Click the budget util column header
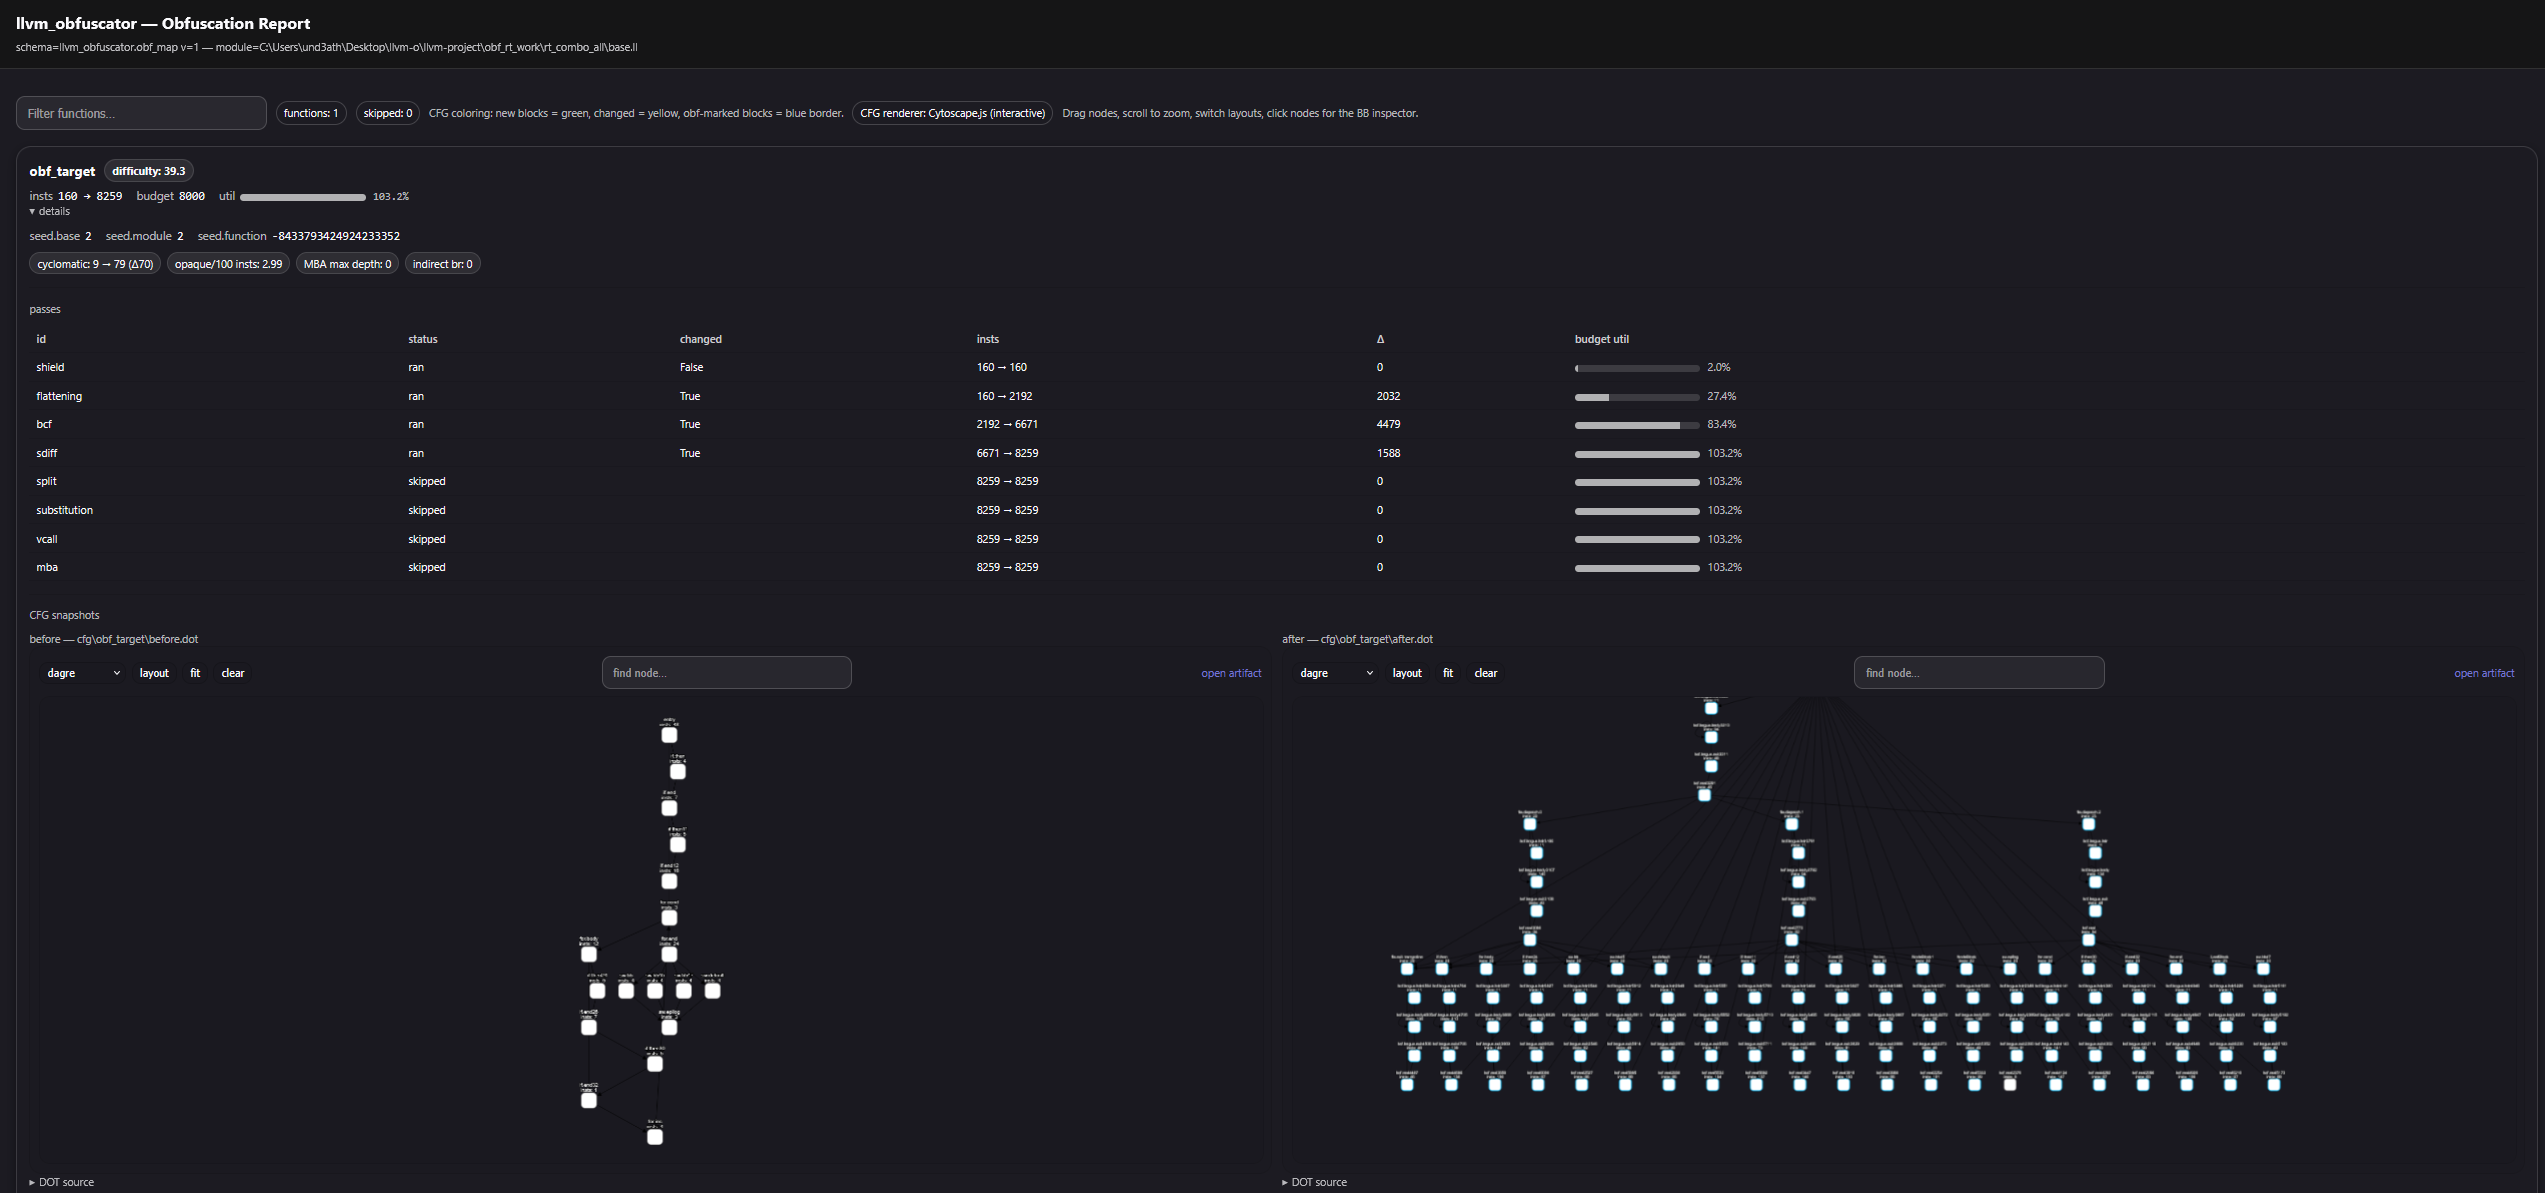 pos(1602,339)
